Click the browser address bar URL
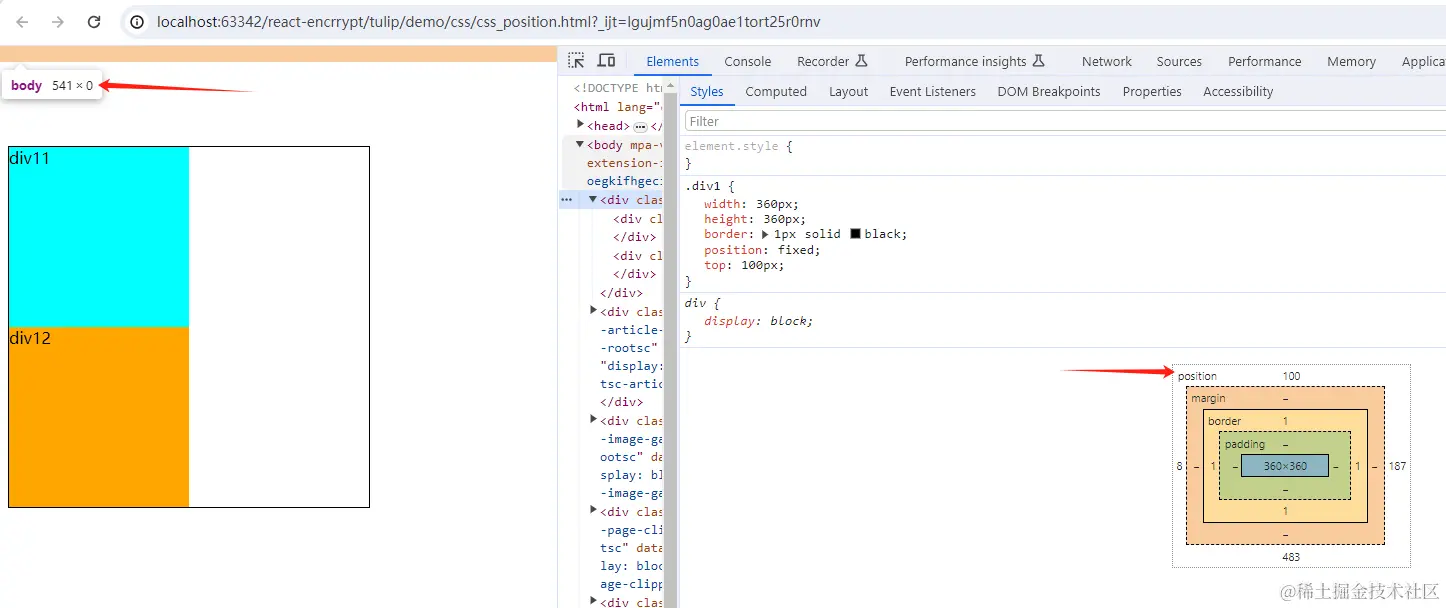The image size is (1446, 608). [488, 22]
